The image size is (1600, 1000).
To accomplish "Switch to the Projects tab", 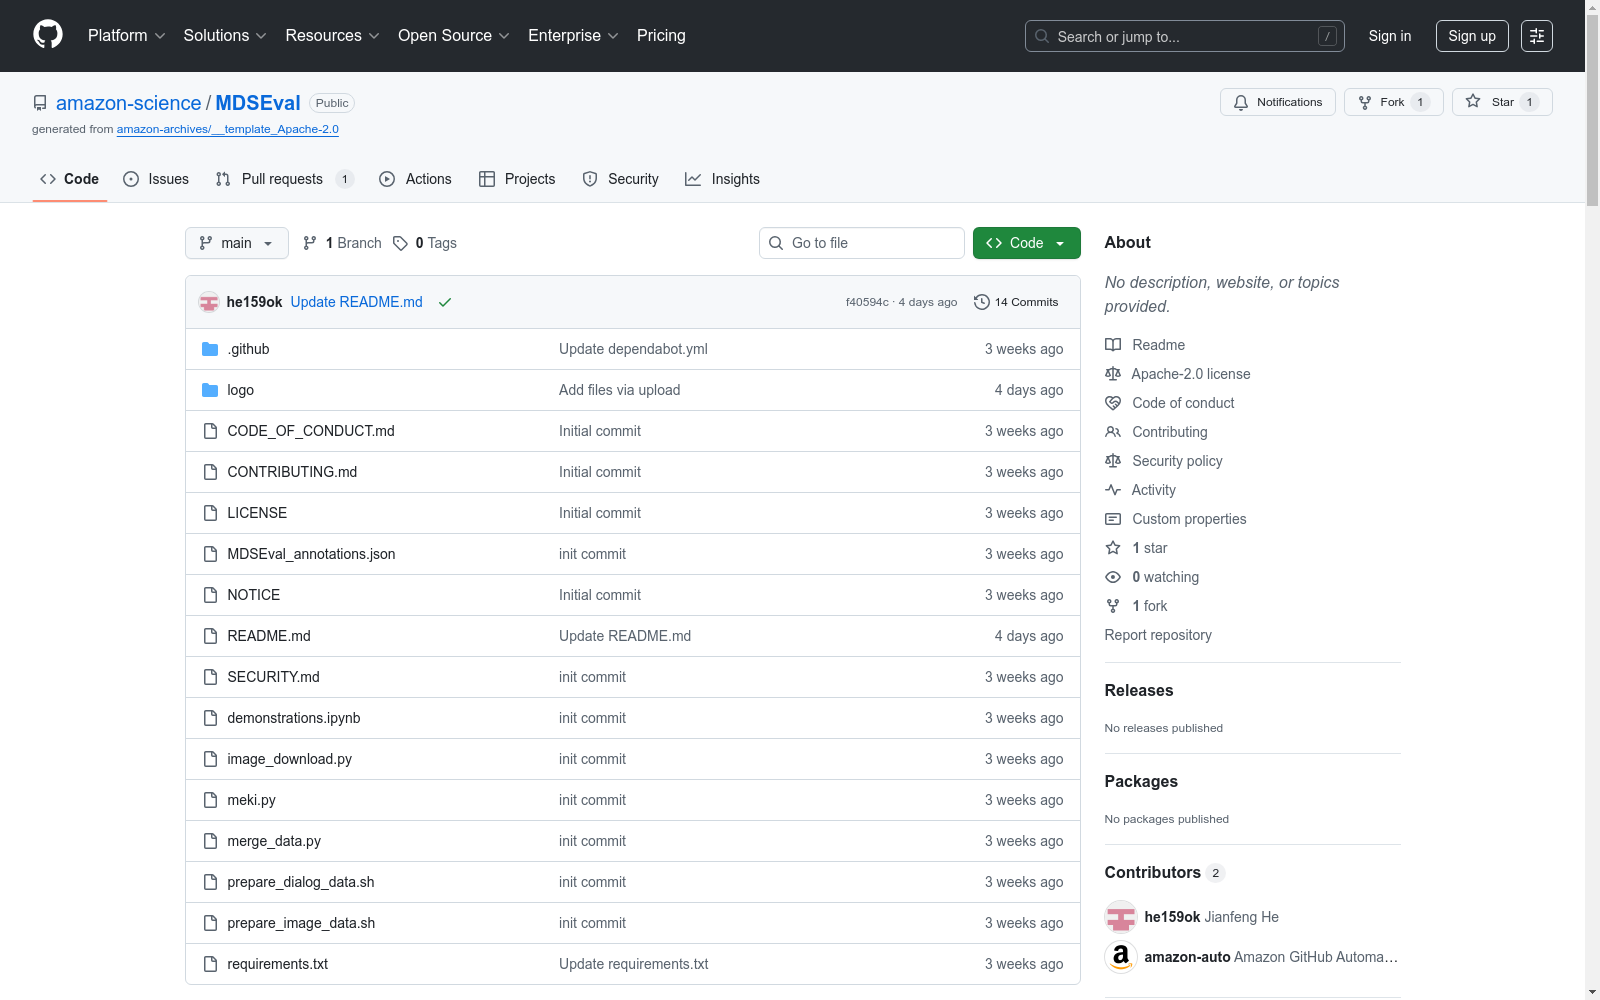I will [x=517, y=179].
